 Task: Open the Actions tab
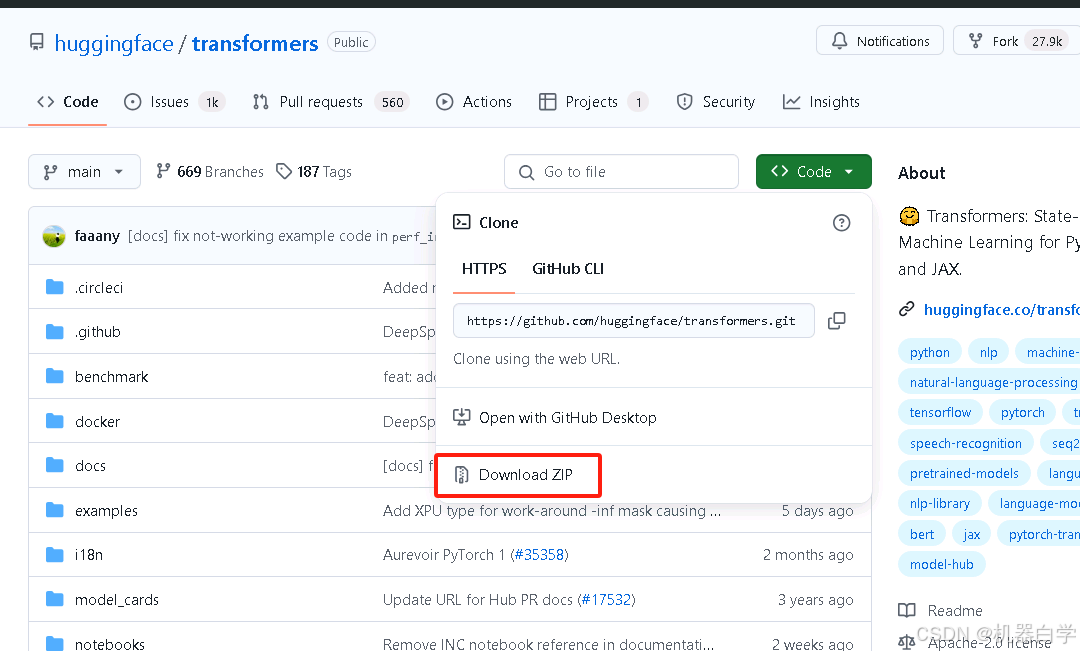tap(474, 102)
